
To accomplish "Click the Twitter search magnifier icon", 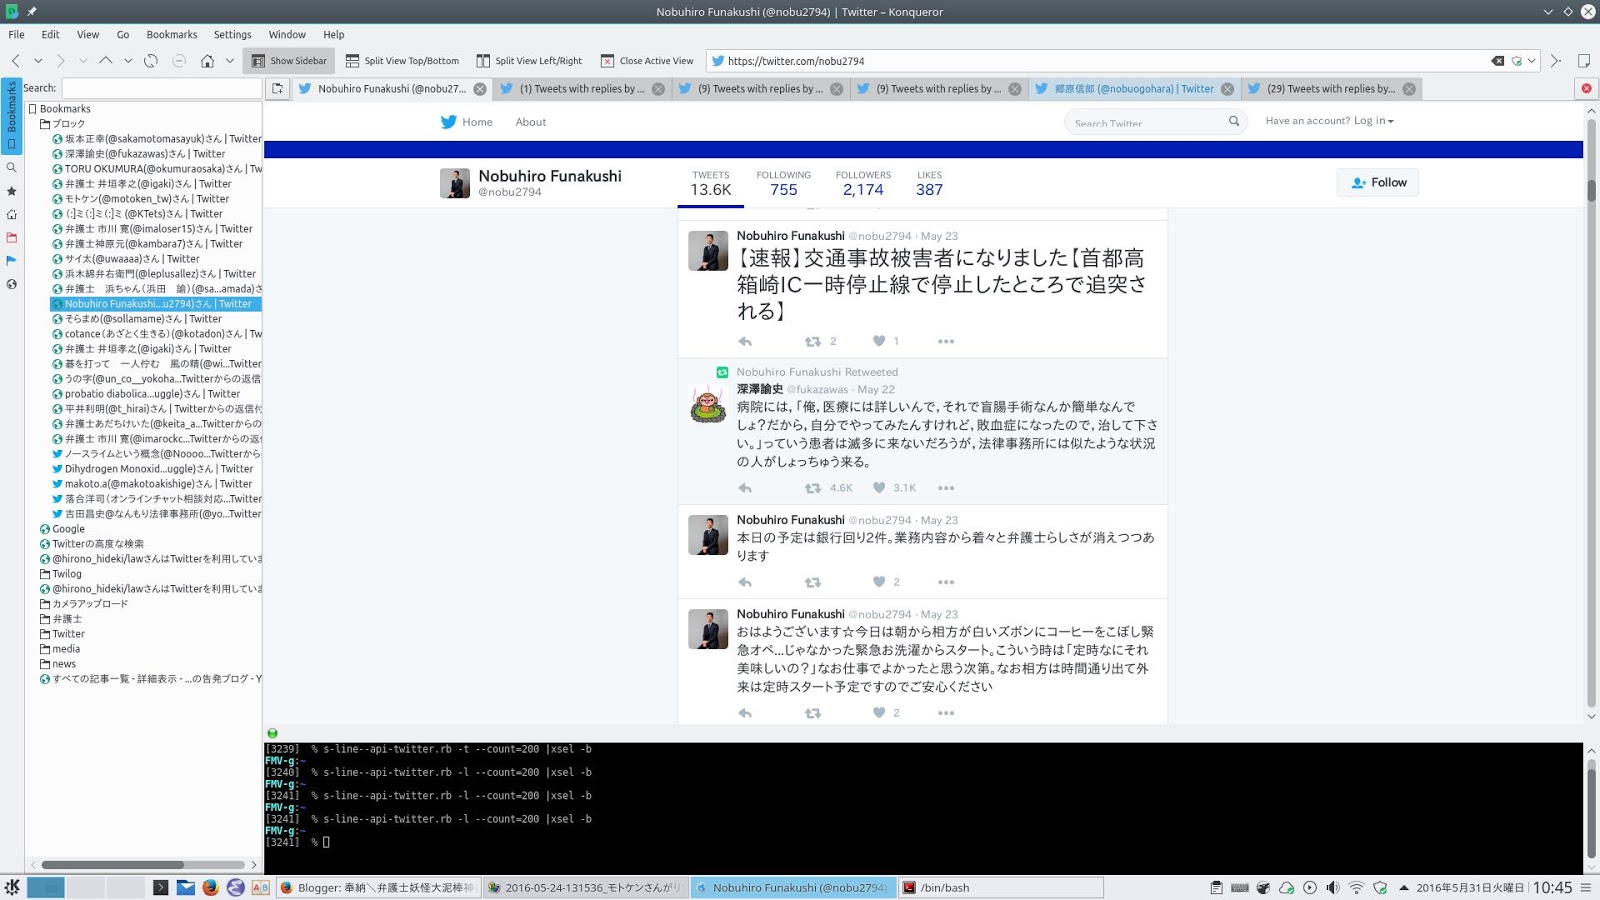I will (1234, 121).
